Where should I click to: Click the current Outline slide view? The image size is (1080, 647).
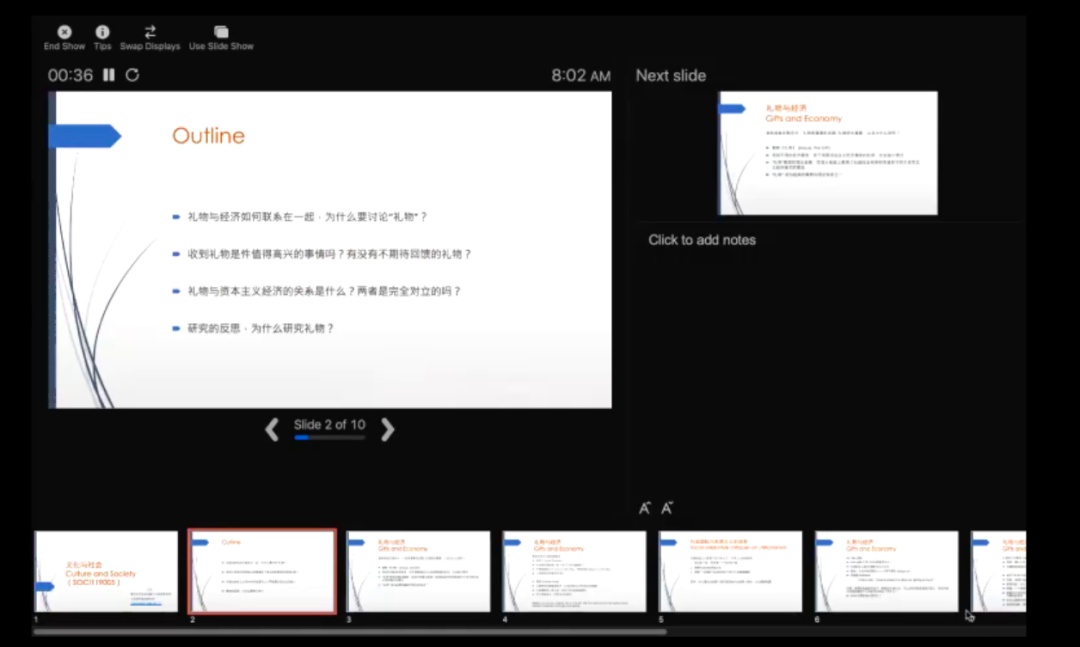click(x=333, y=250)
